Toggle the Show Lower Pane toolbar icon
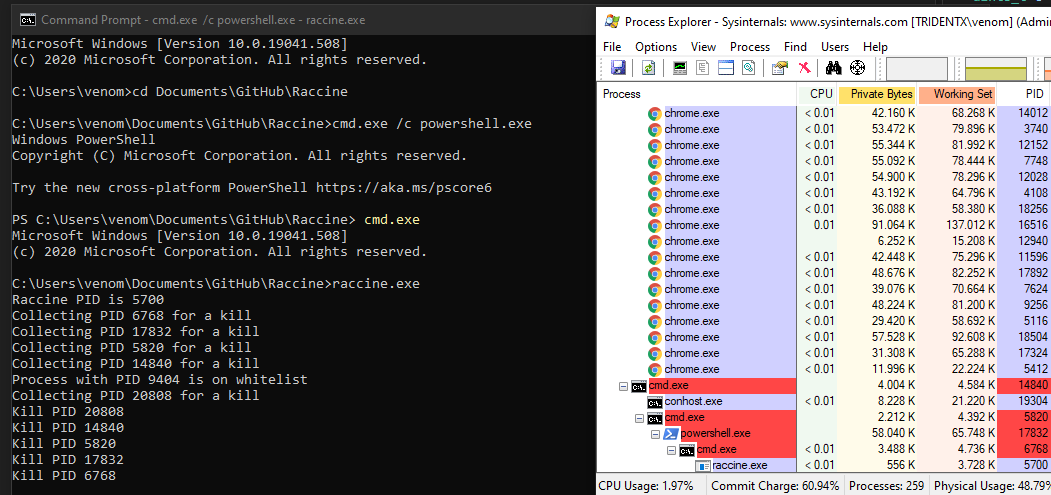The width and height of the screenshot is (1051, 495). (726, 68)
